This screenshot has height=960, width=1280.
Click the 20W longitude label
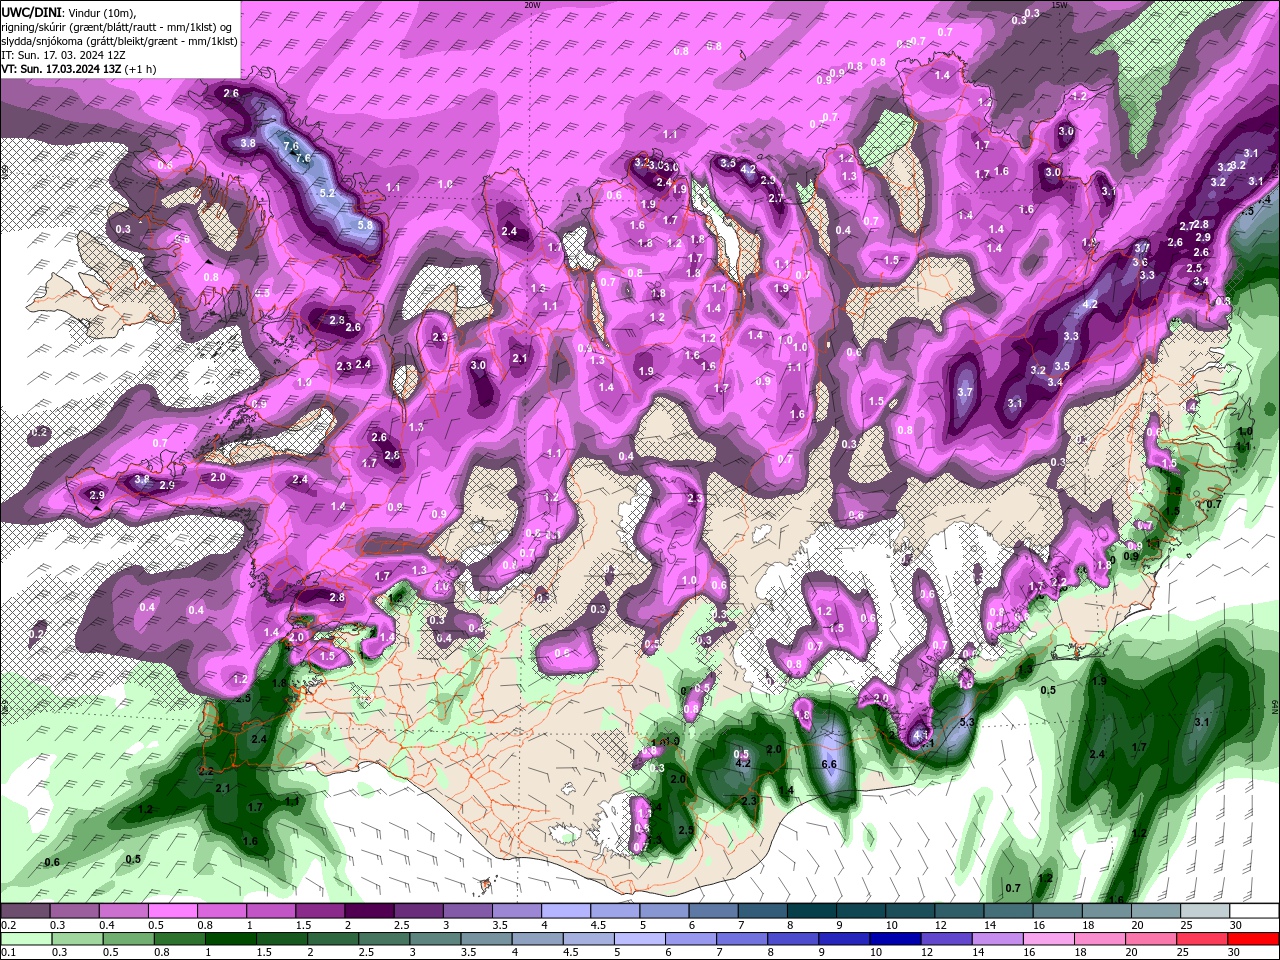pyautogui.click(x=532, y=5)
